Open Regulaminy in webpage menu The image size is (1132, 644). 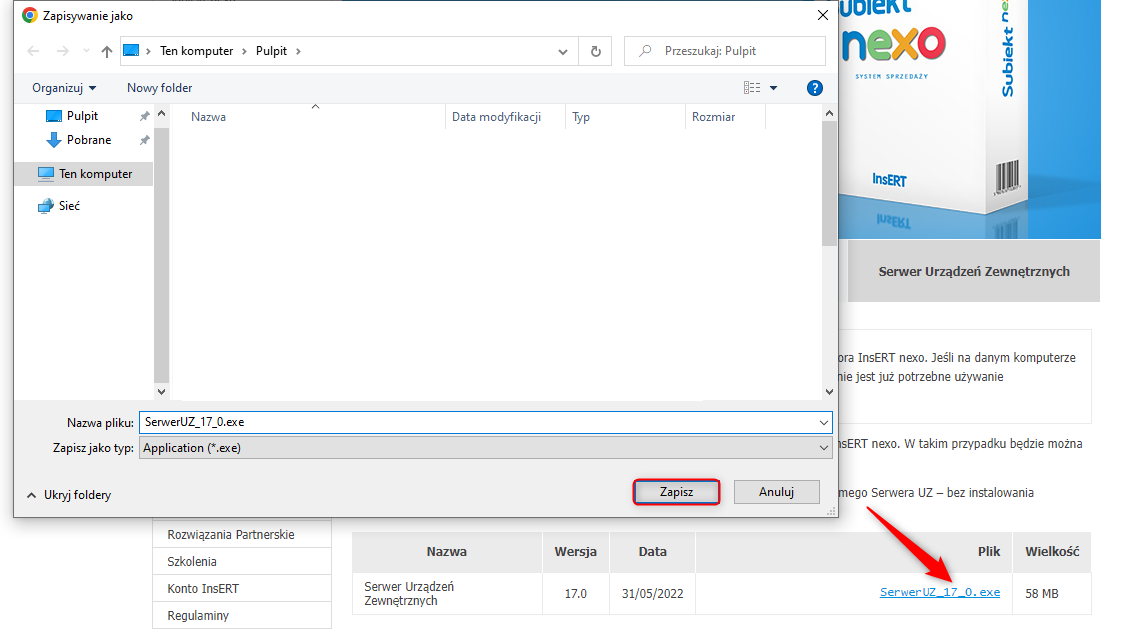click(198, 616)
